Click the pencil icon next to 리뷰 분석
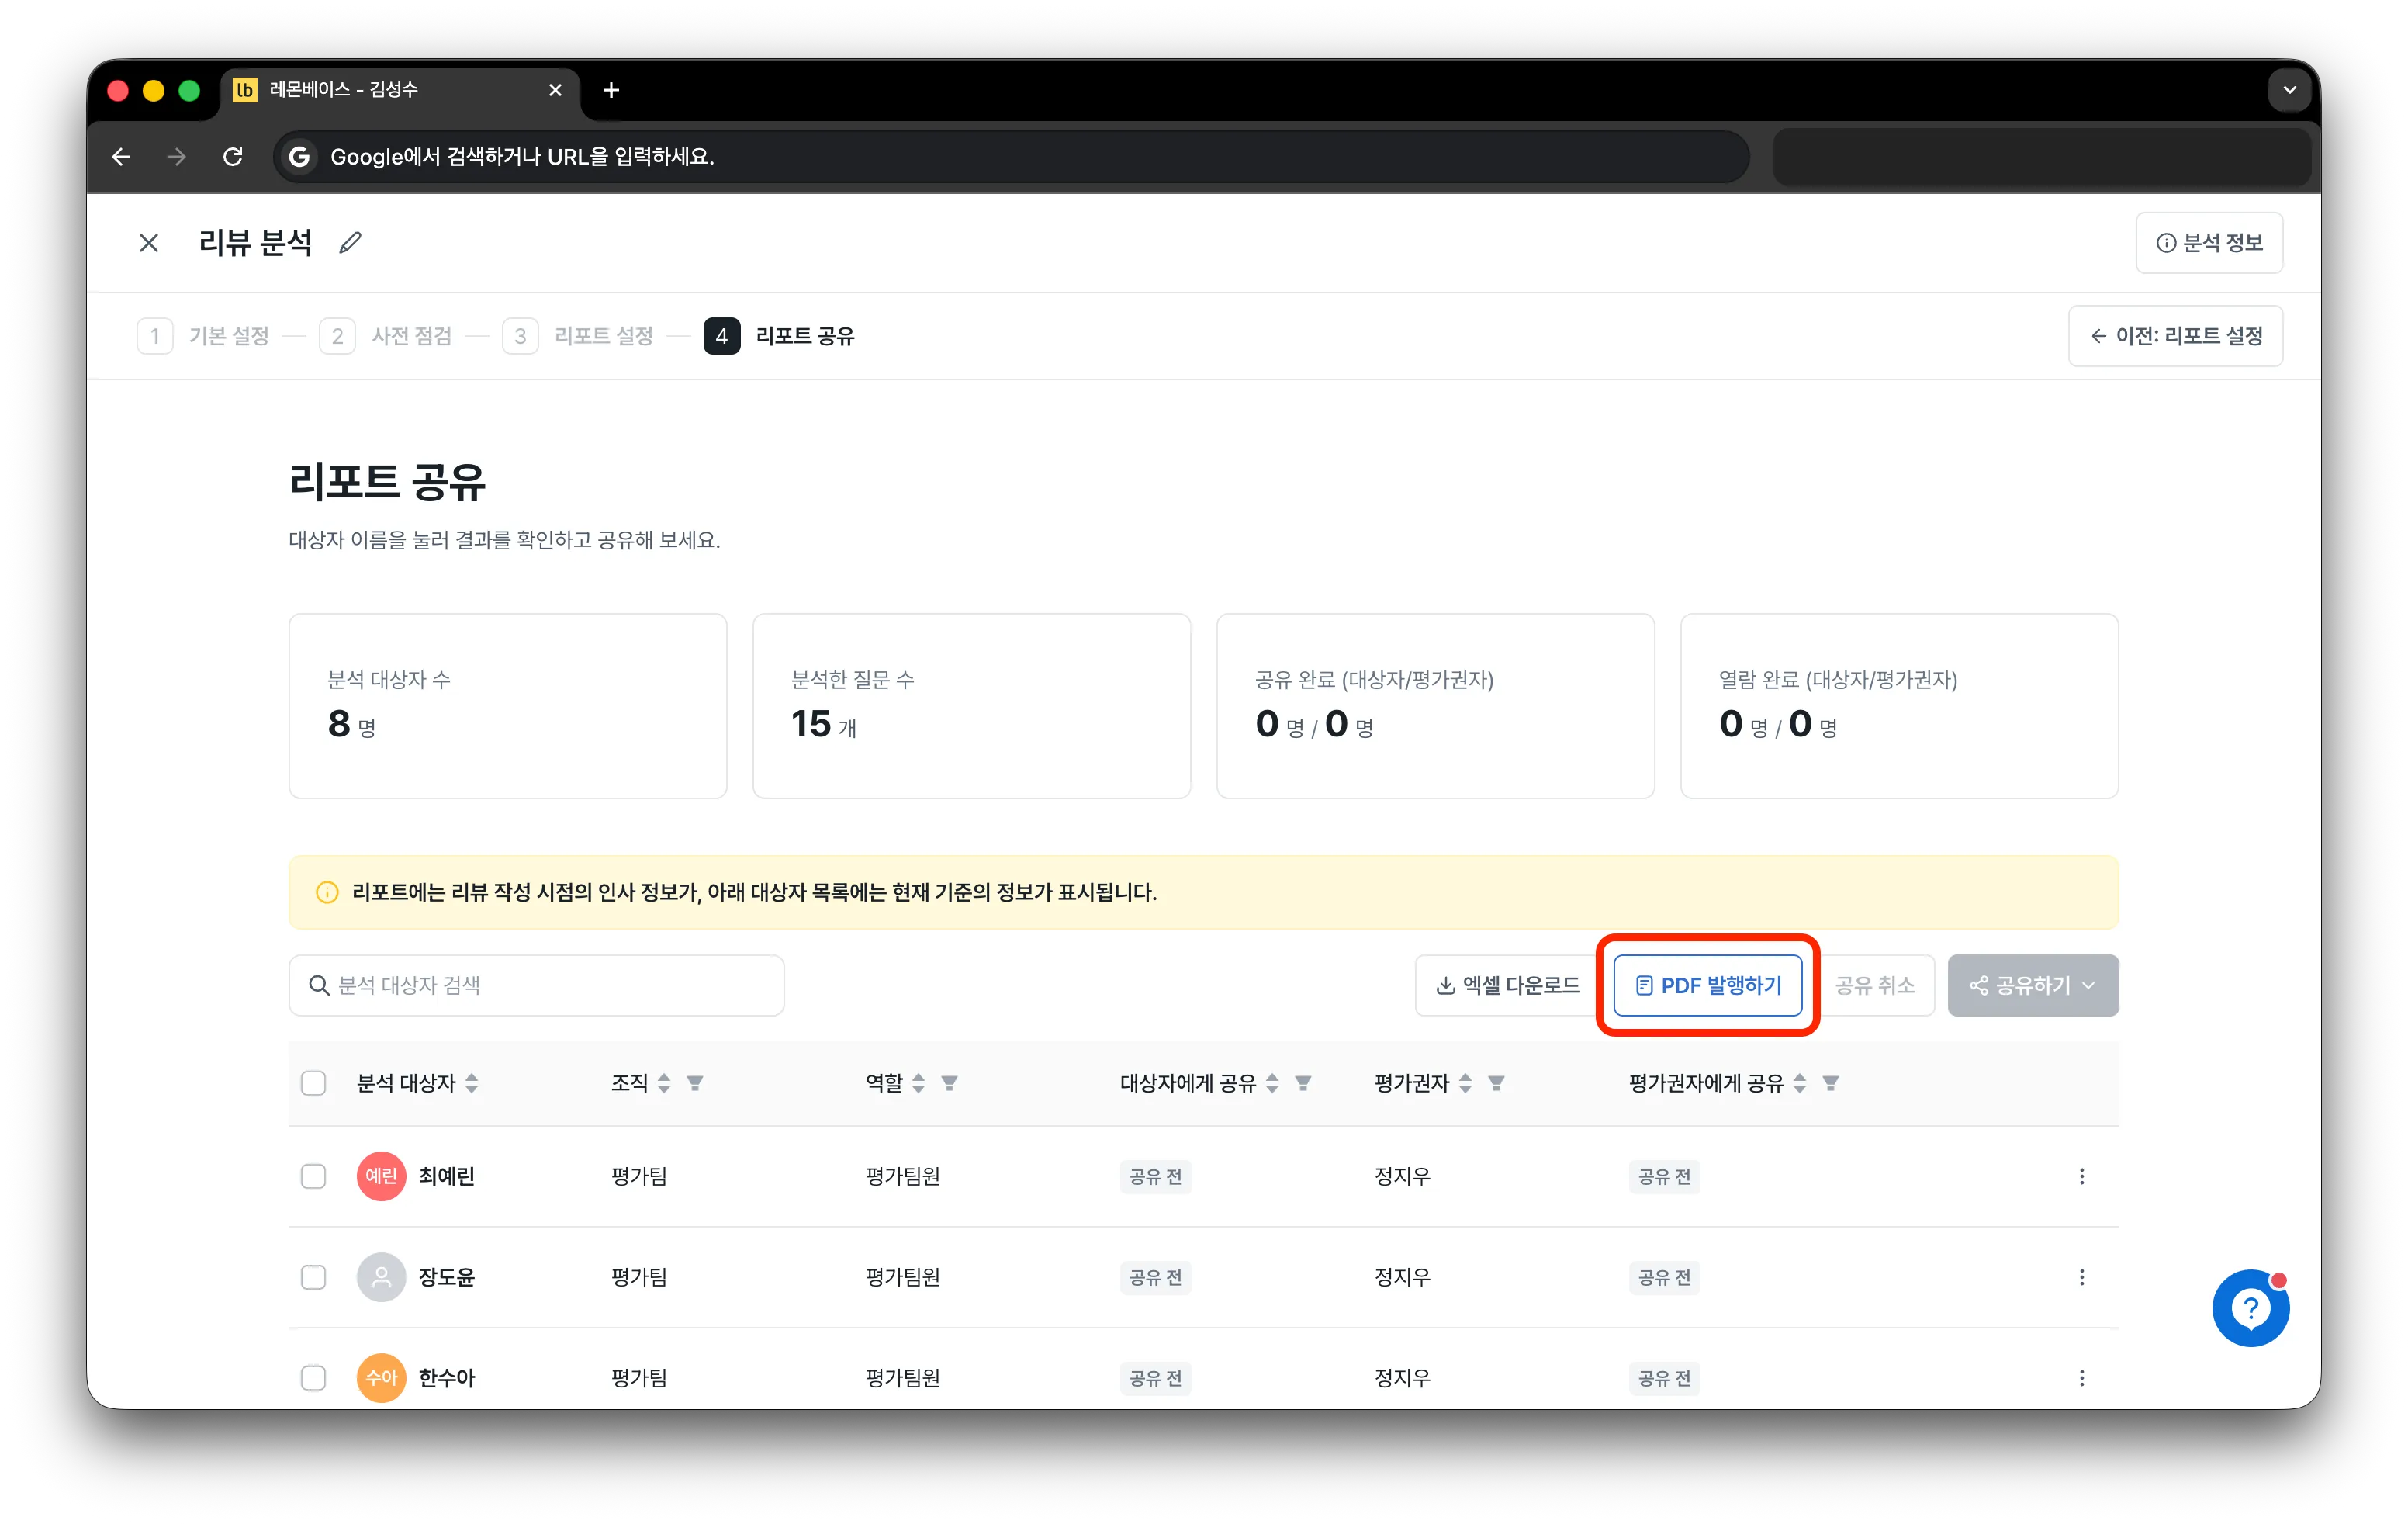Screen dimensions: 2408x1524 pos(350,242)
